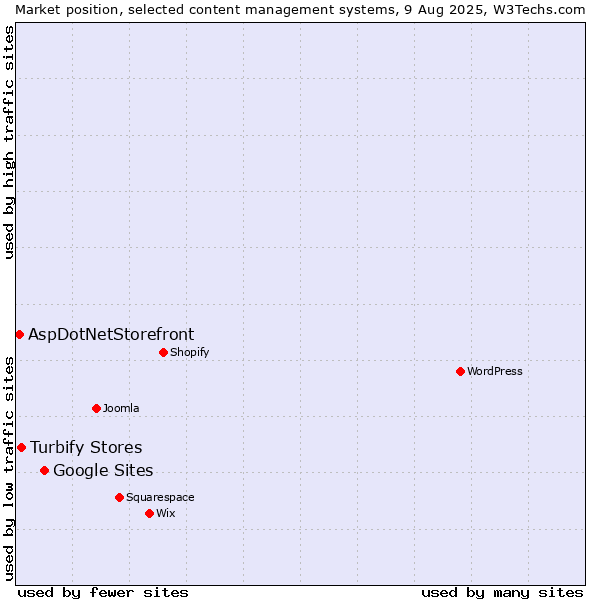Click the 'used by low traffic sites' axis label
The image size is (600, 600).
(9, 469)
